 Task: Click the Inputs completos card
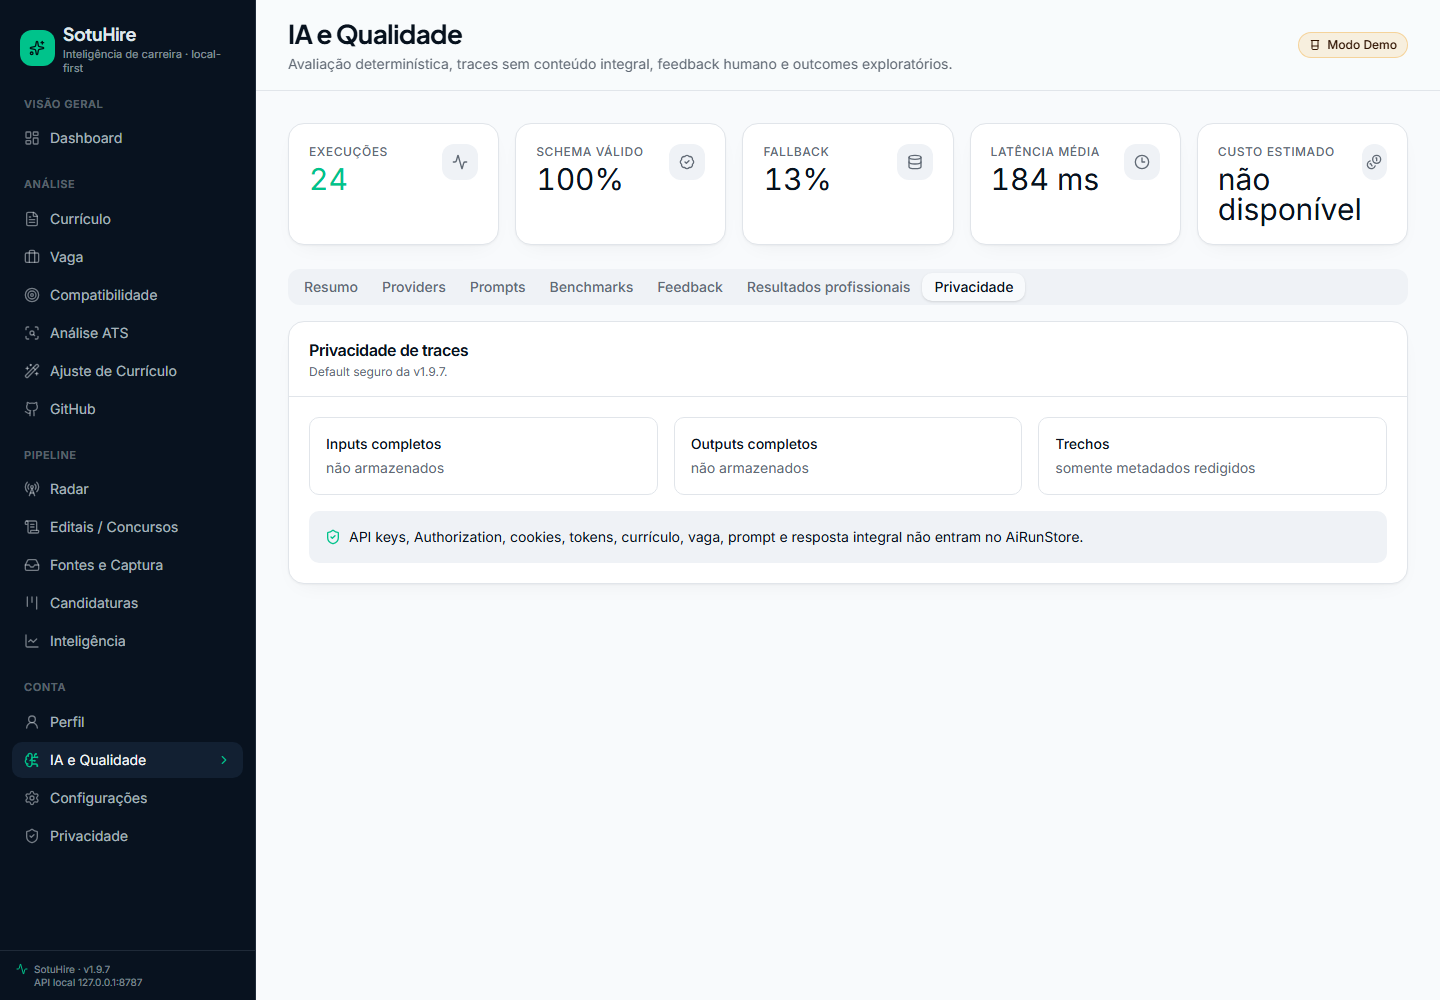483,456
